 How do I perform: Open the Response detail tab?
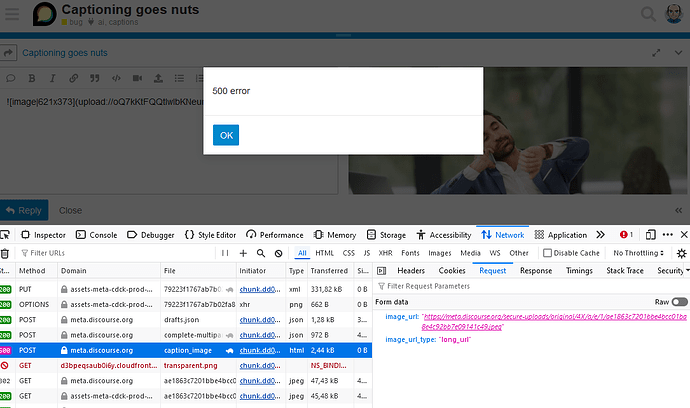click(x=536, y=271)
